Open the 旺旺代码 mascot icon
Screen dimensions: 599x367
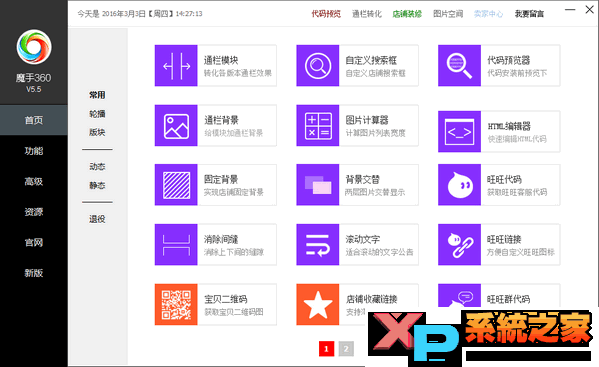[460, 185]
